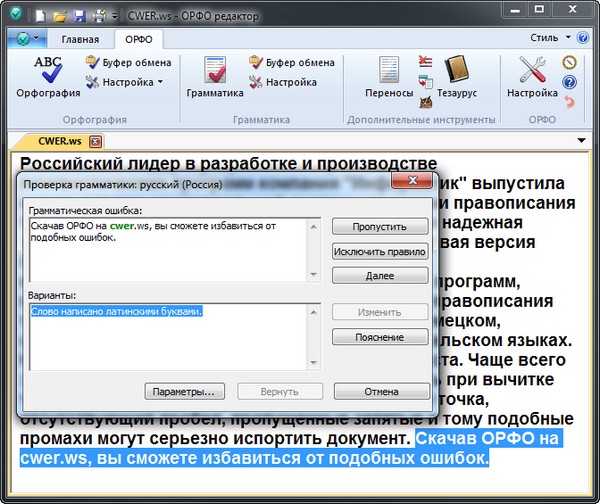Click the Исключить правило button
Screen dimensions: 600x504
380,251
